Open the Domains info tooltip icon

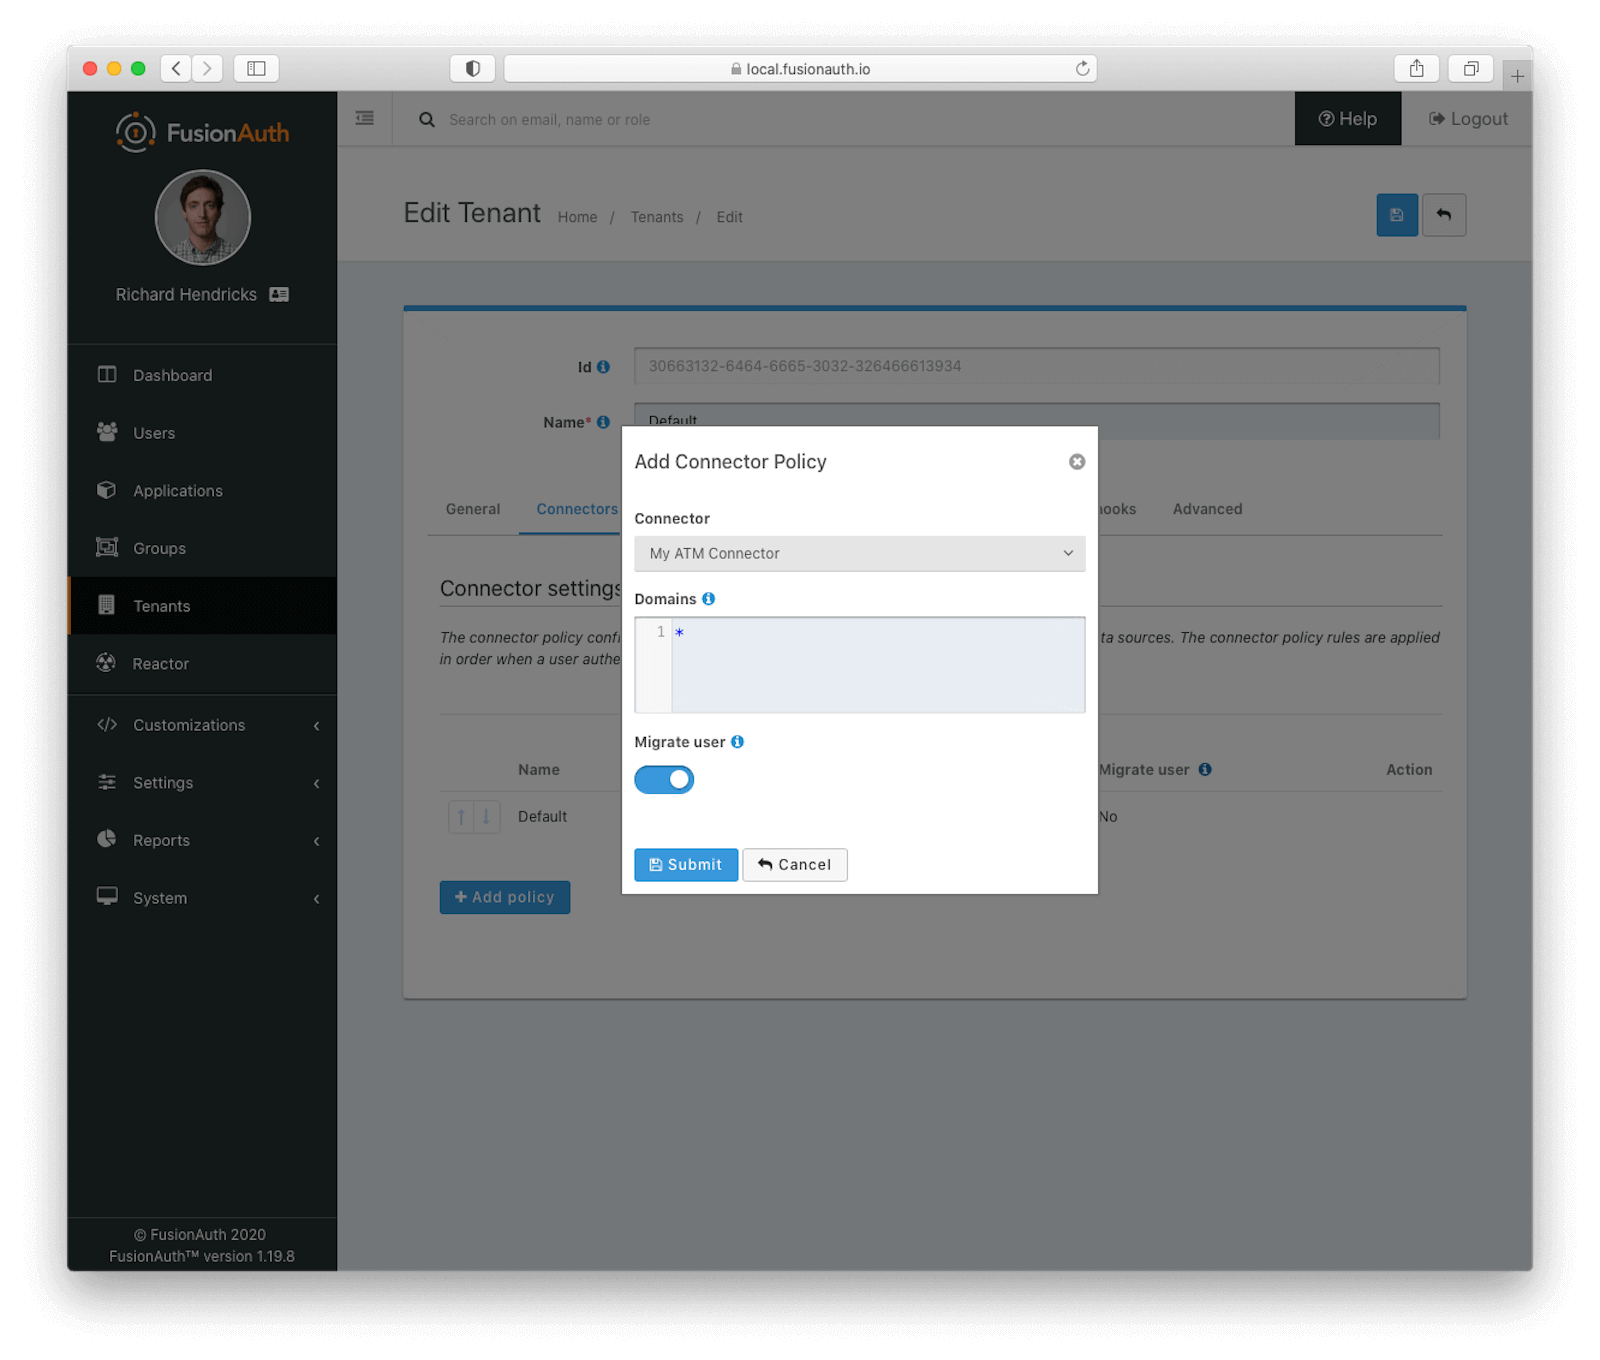[708, 598]
